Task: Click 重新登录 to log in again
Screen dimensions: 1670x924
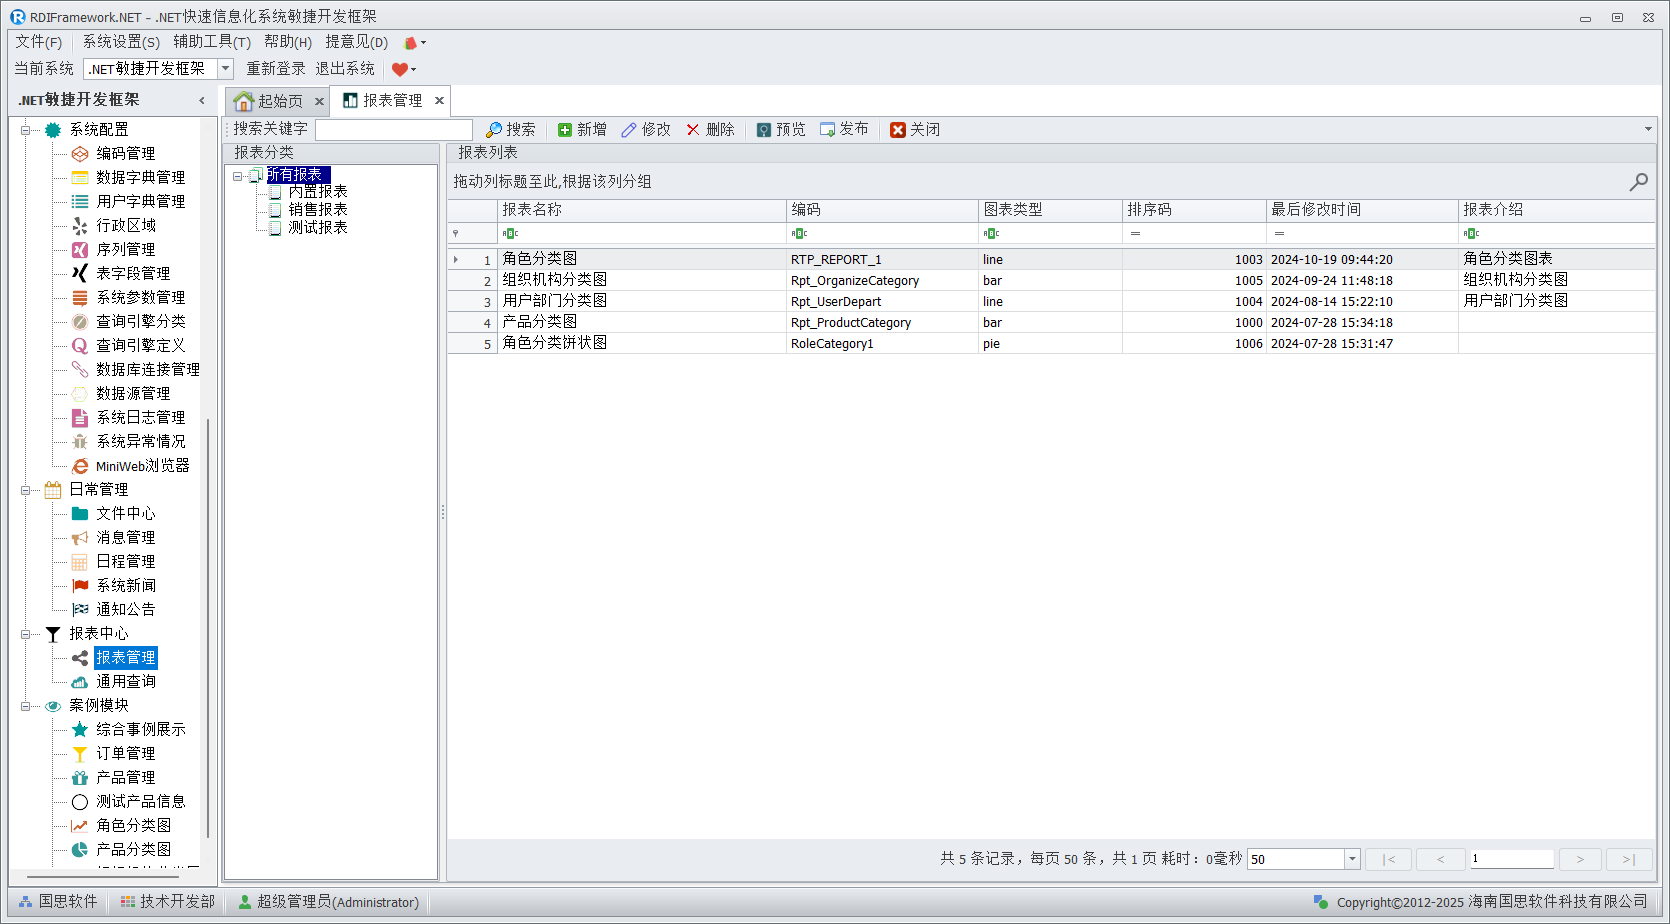Action: [276, 69]
